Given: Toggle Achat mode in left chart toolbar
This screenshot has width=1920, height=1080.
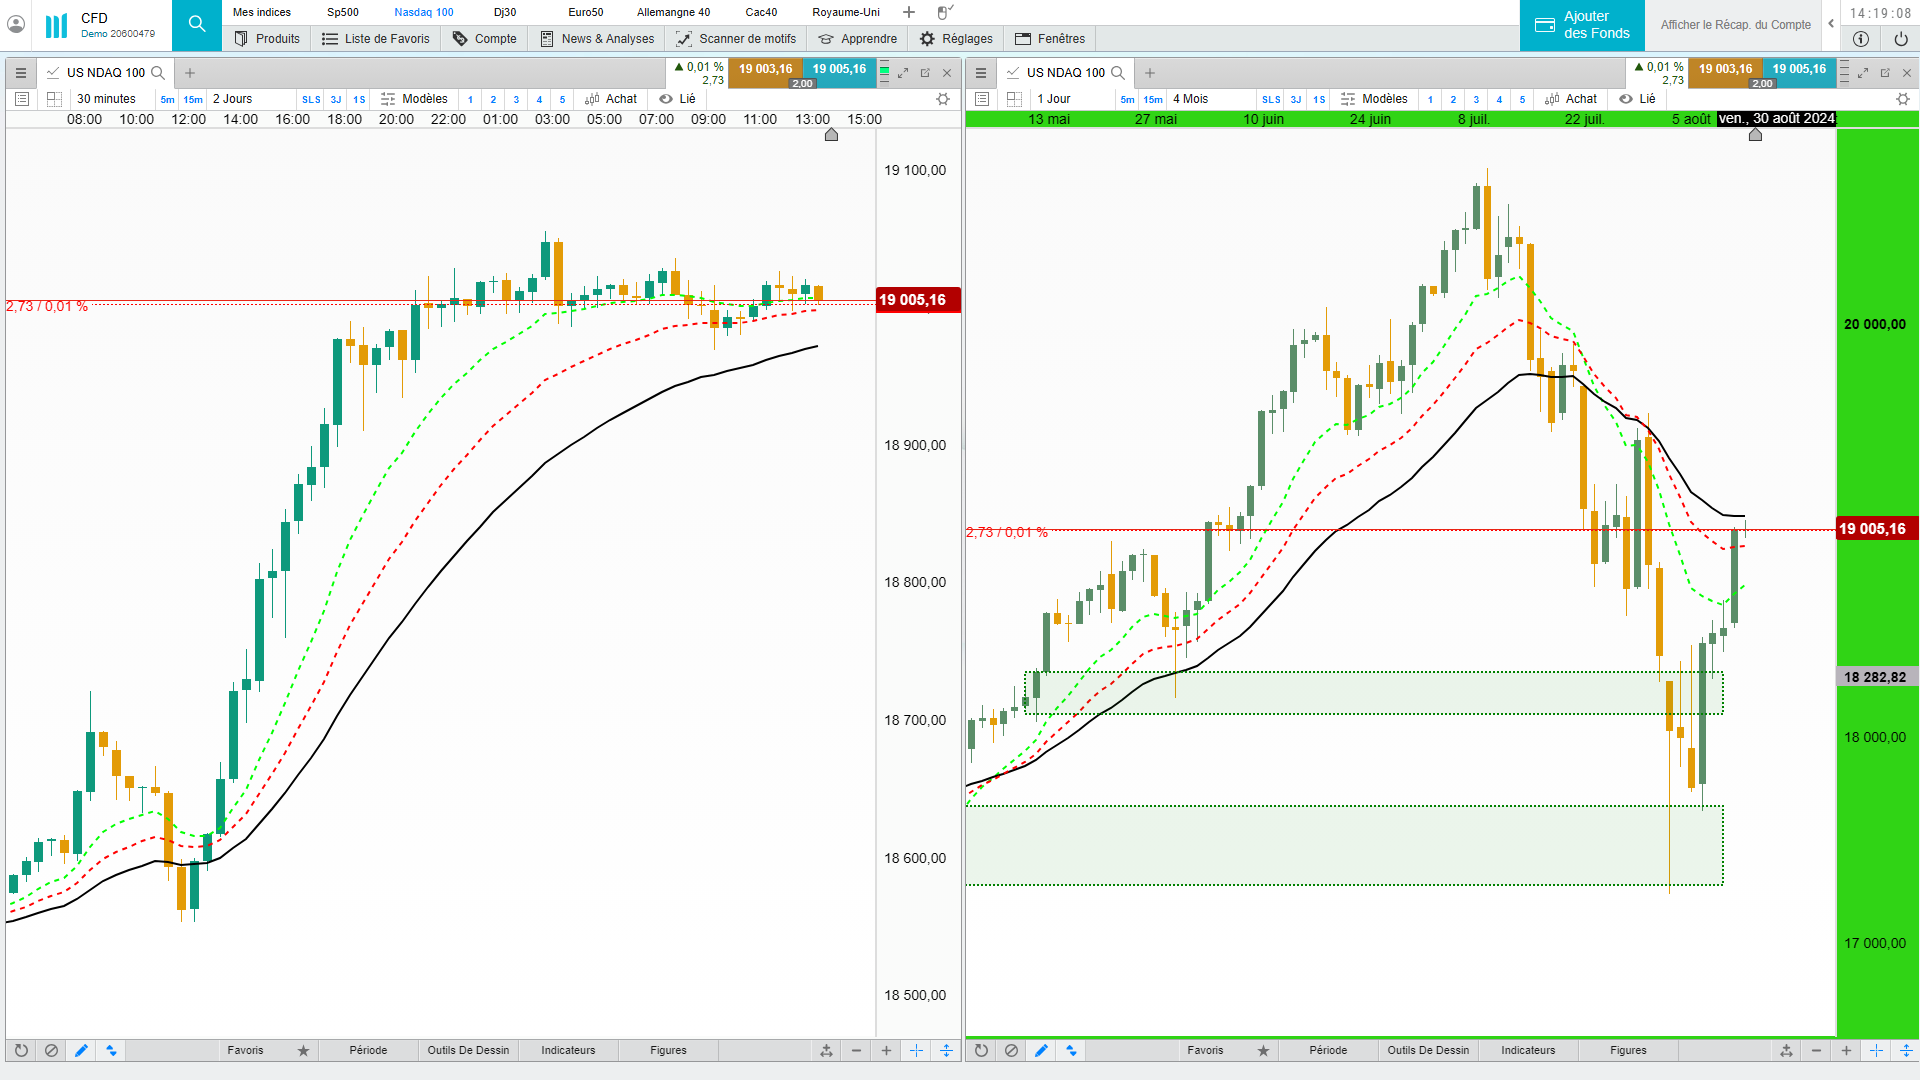Looking at the screenshot, I should [611, 99].
